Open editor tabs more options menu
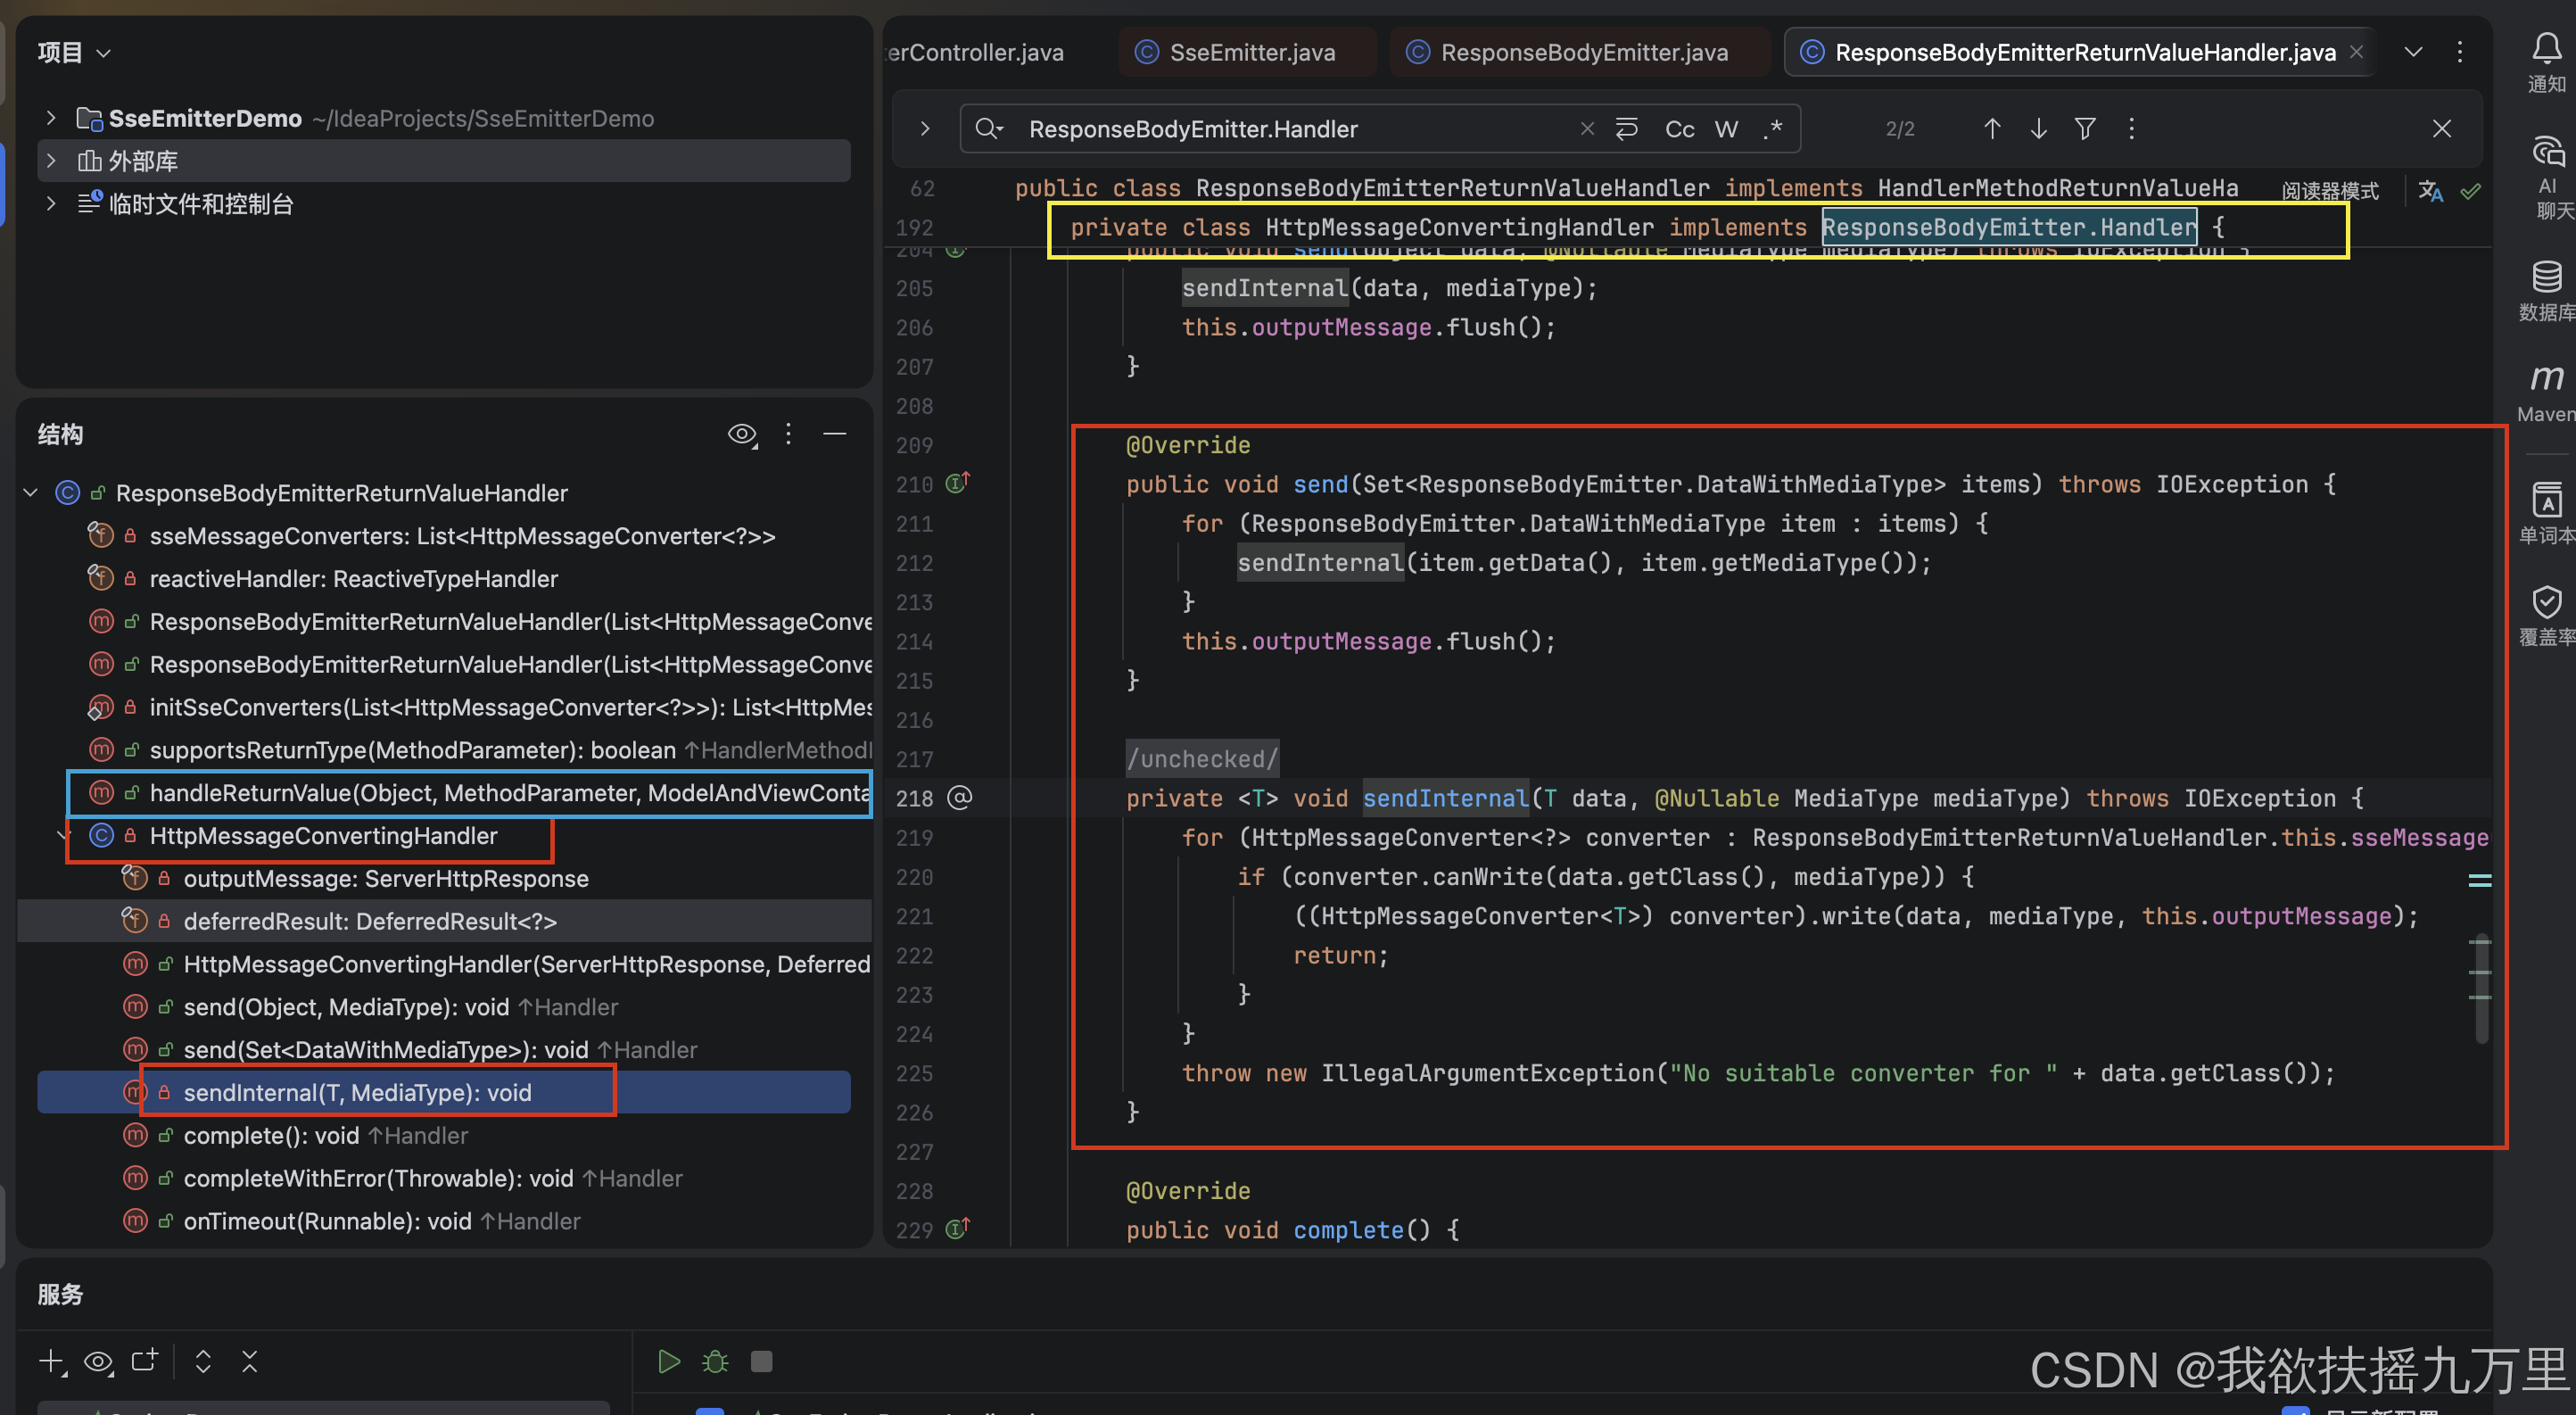The height and width of the screenshot is (1415, 2576). tap(2460, 52)
